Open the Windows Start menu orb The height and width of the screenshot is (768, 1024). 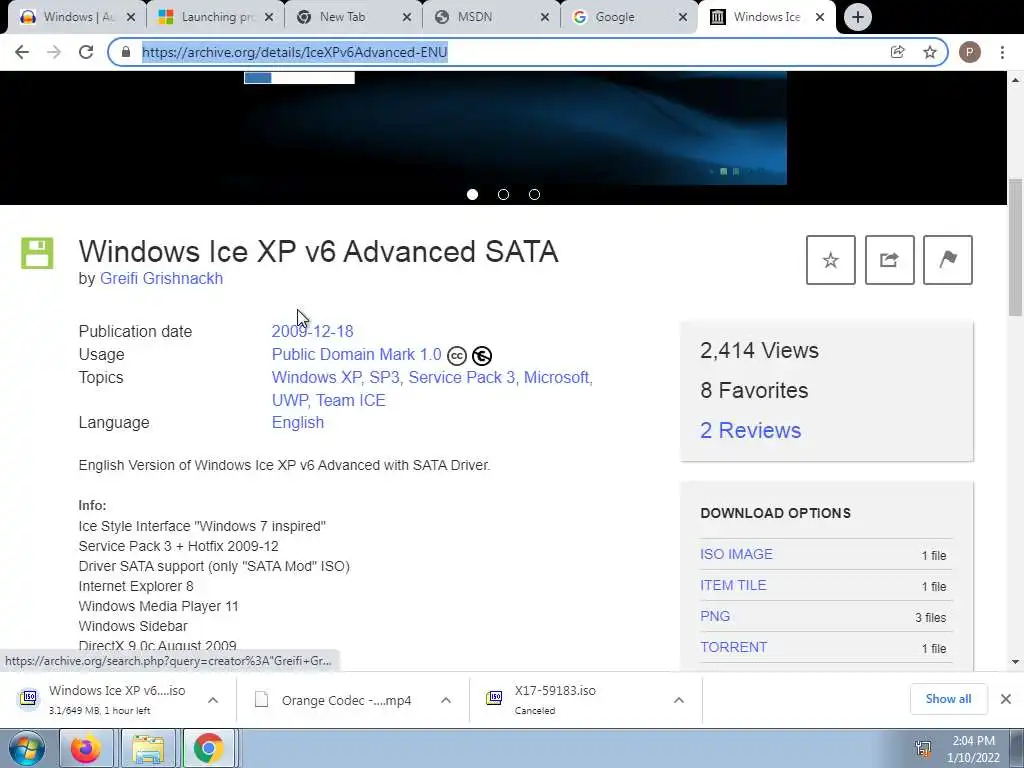point(26,748)
